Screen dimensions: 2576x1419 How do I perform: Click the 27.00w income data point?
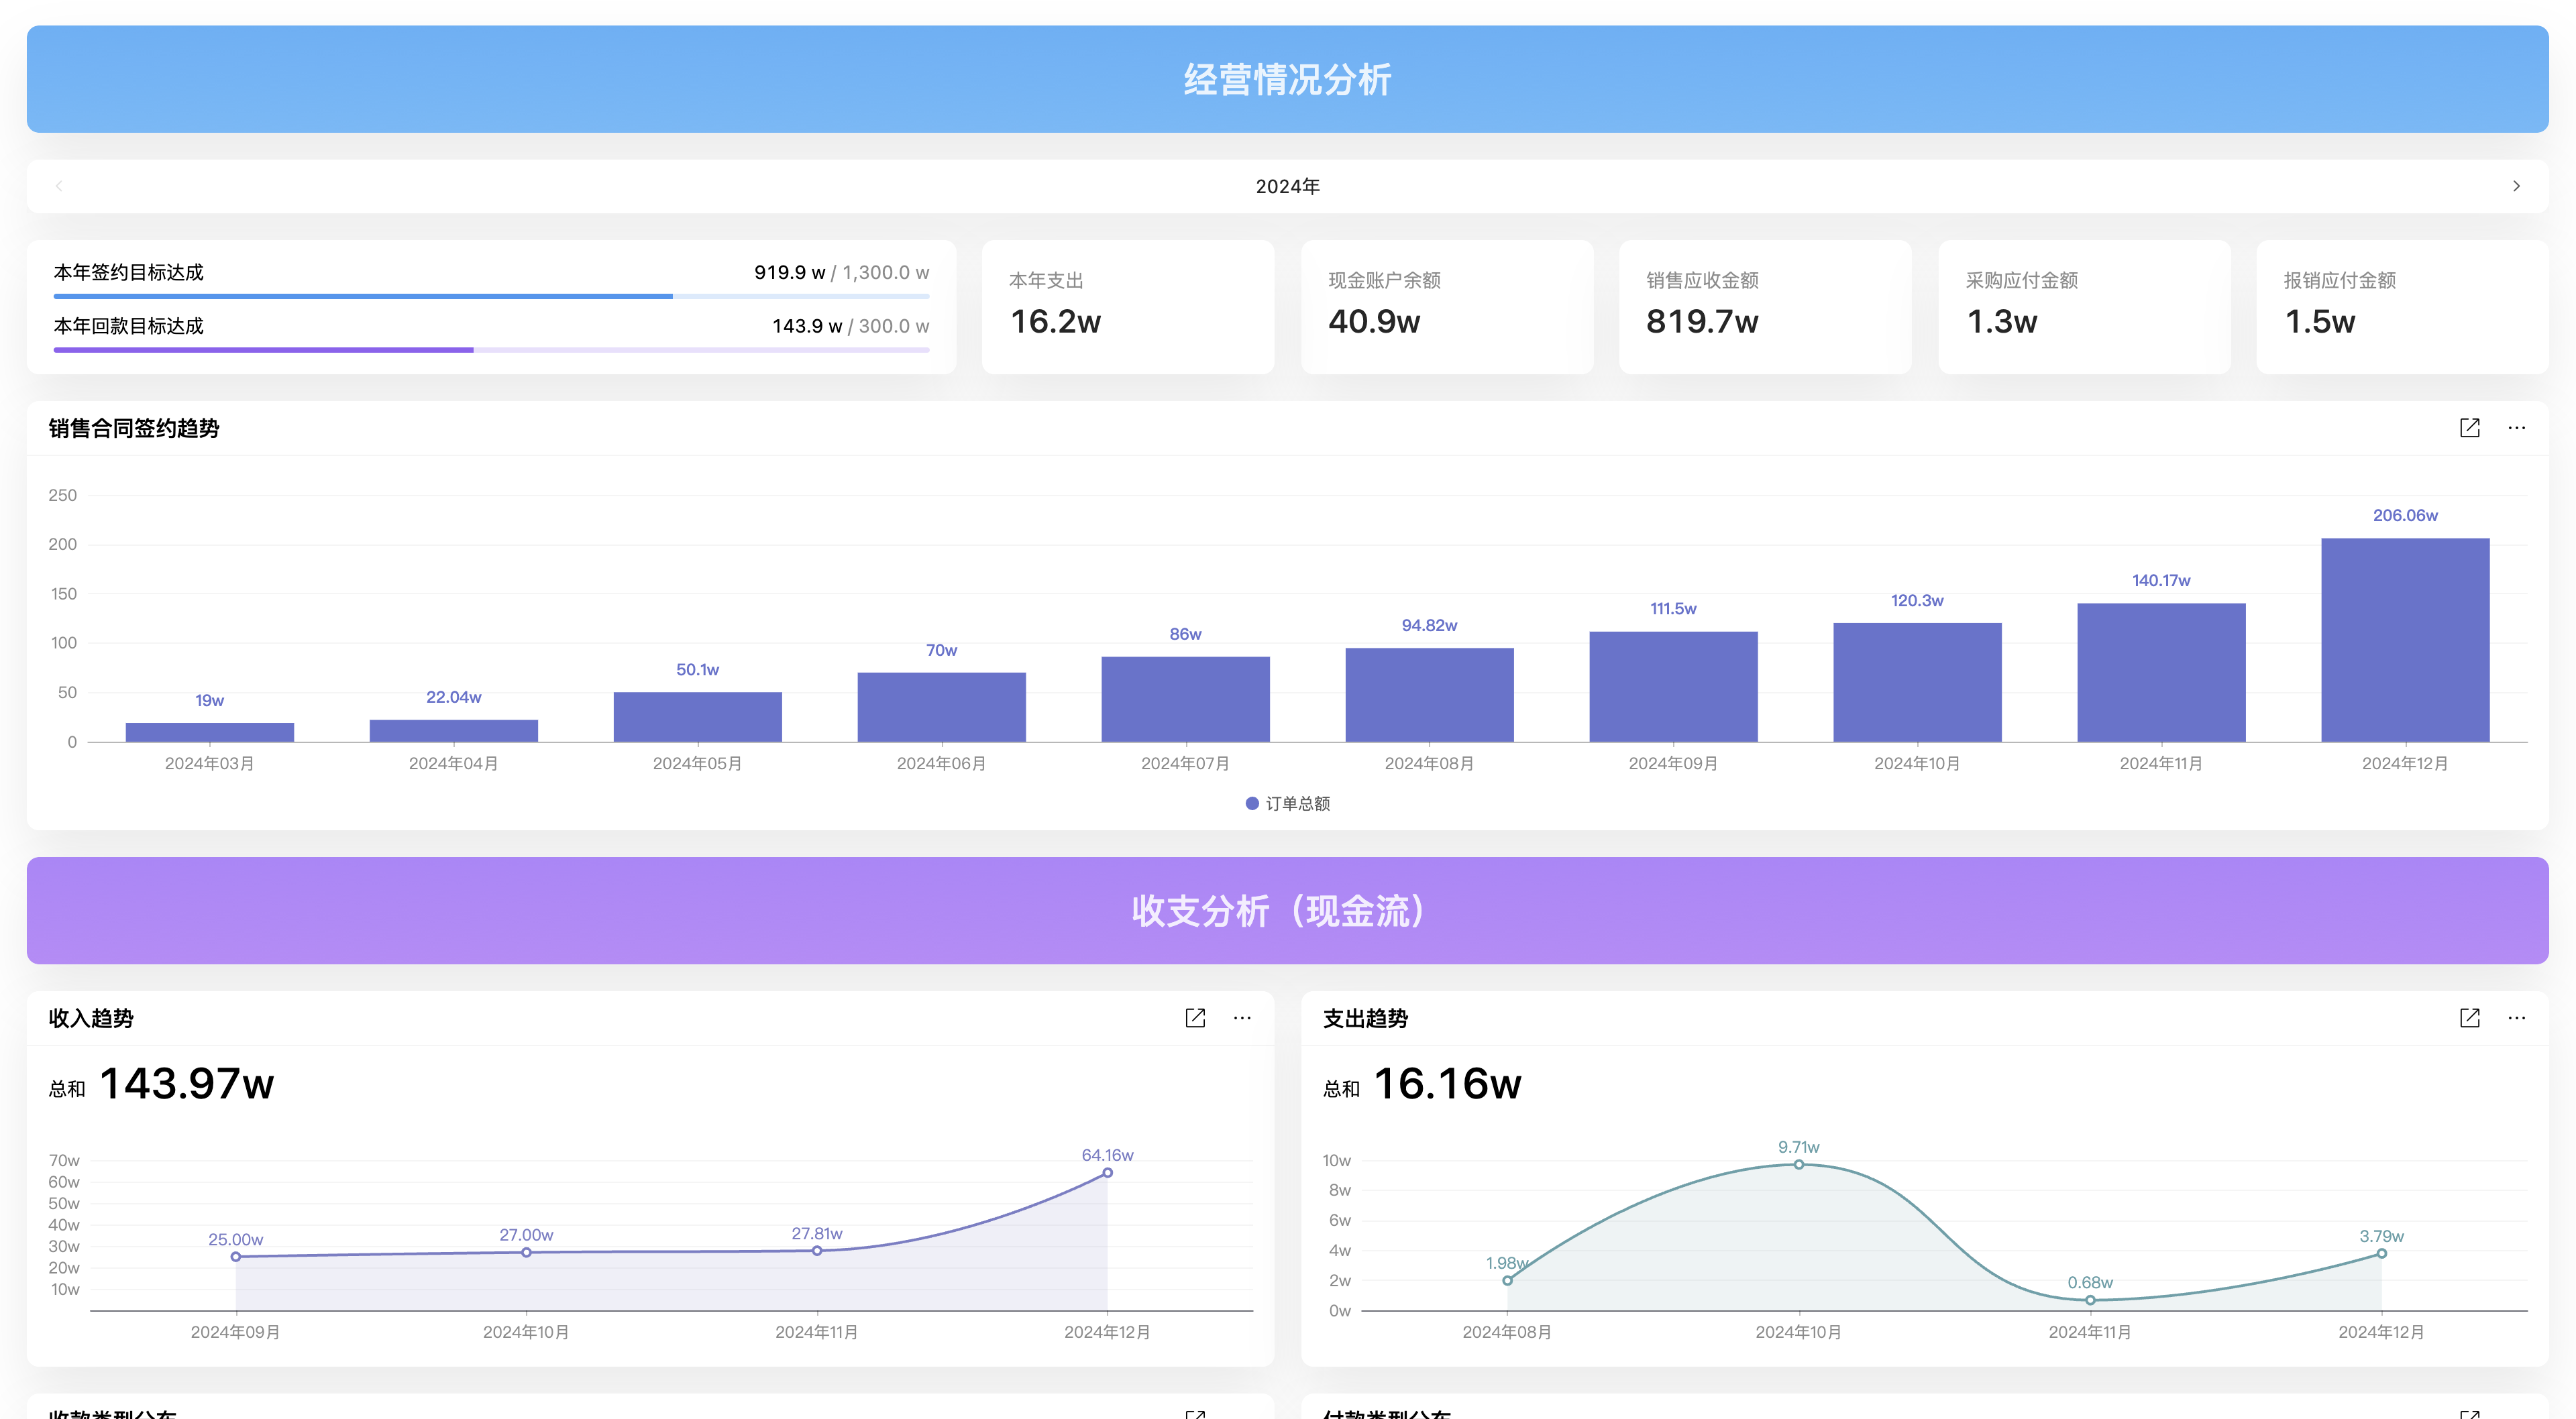[x=526, y=1252]
